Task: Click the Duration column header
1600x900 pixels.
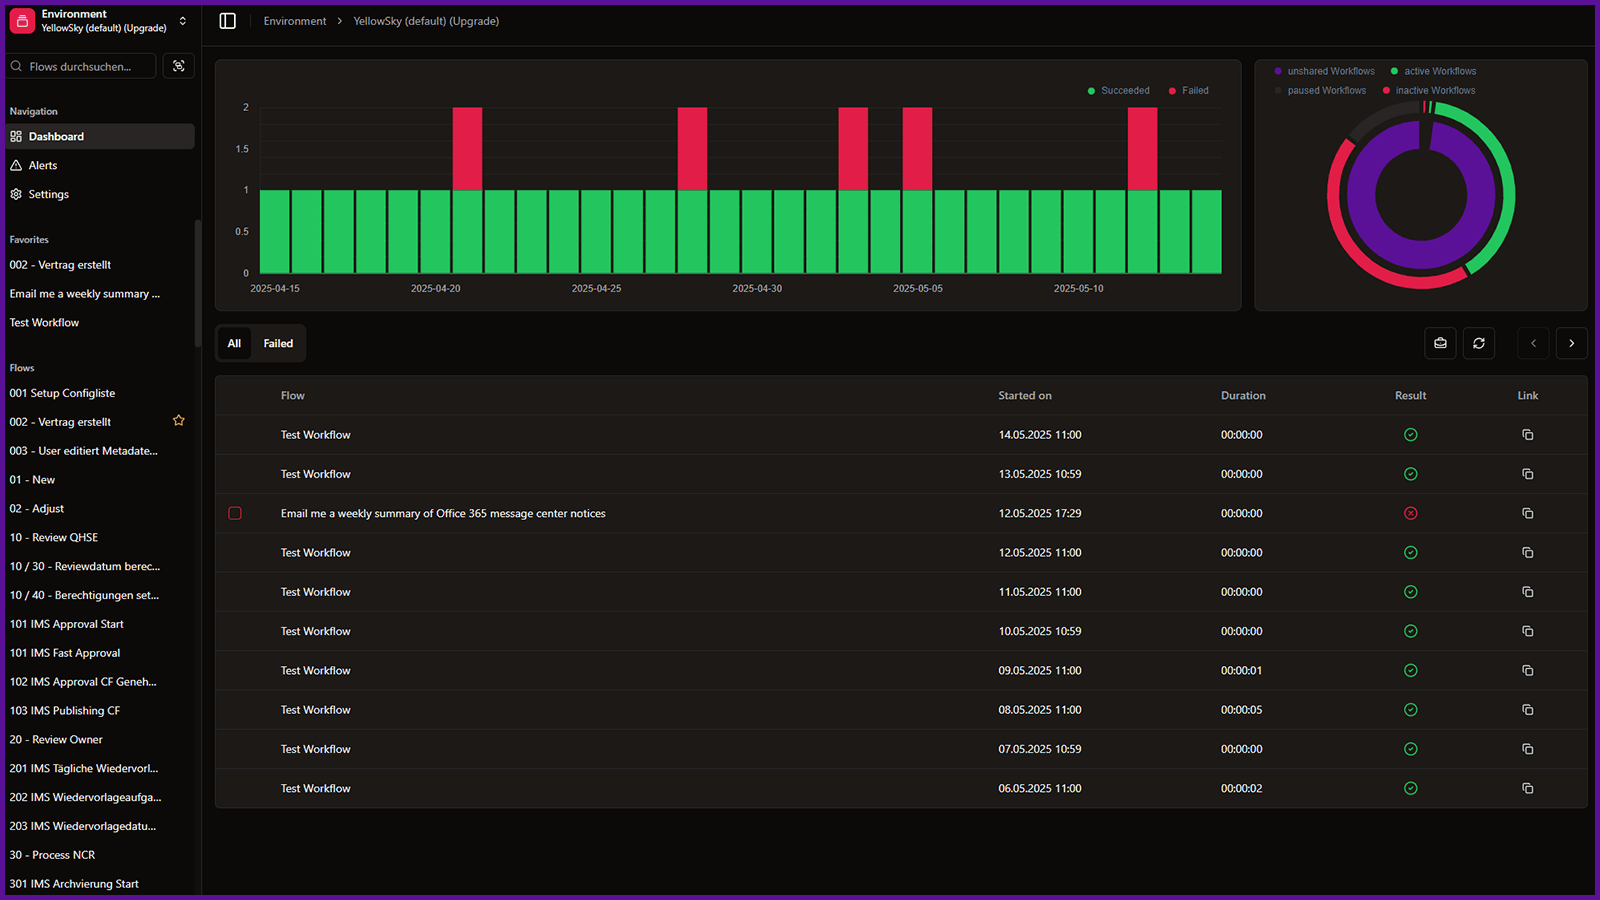Action: (1243, 396)
